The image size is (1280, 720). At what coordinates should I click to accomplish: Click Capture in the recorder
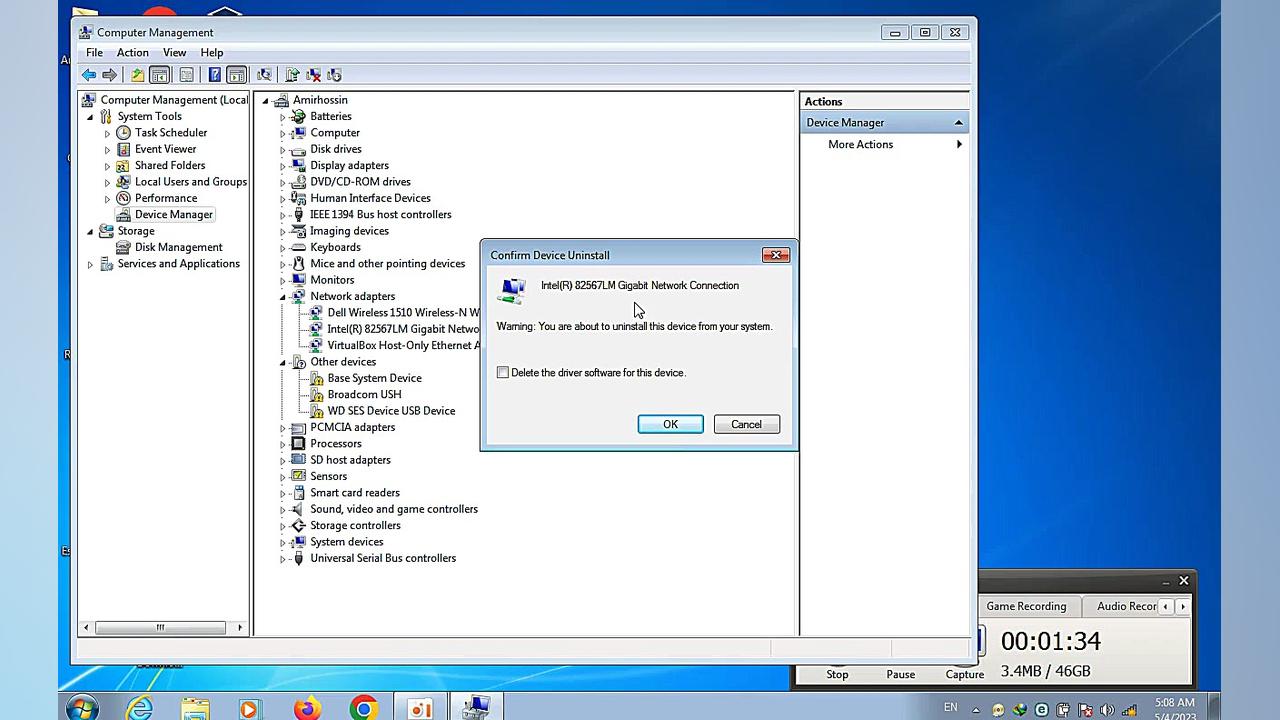(x=965, y=674)
